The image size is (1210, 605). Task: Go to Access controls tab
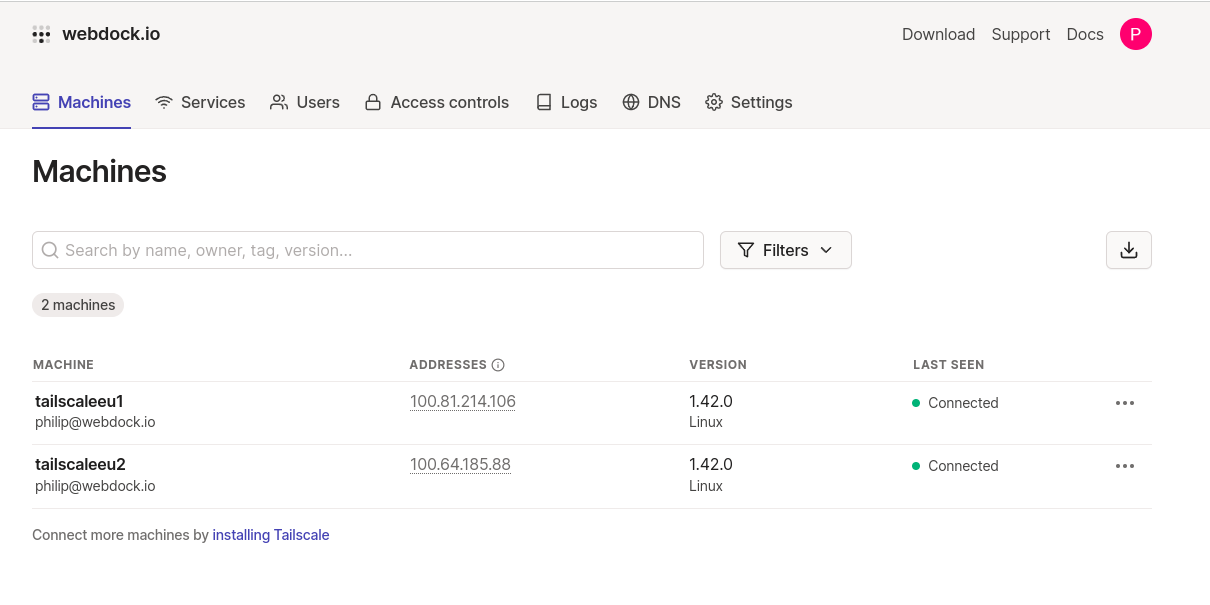pyautogui.click(x=437, y=102)
